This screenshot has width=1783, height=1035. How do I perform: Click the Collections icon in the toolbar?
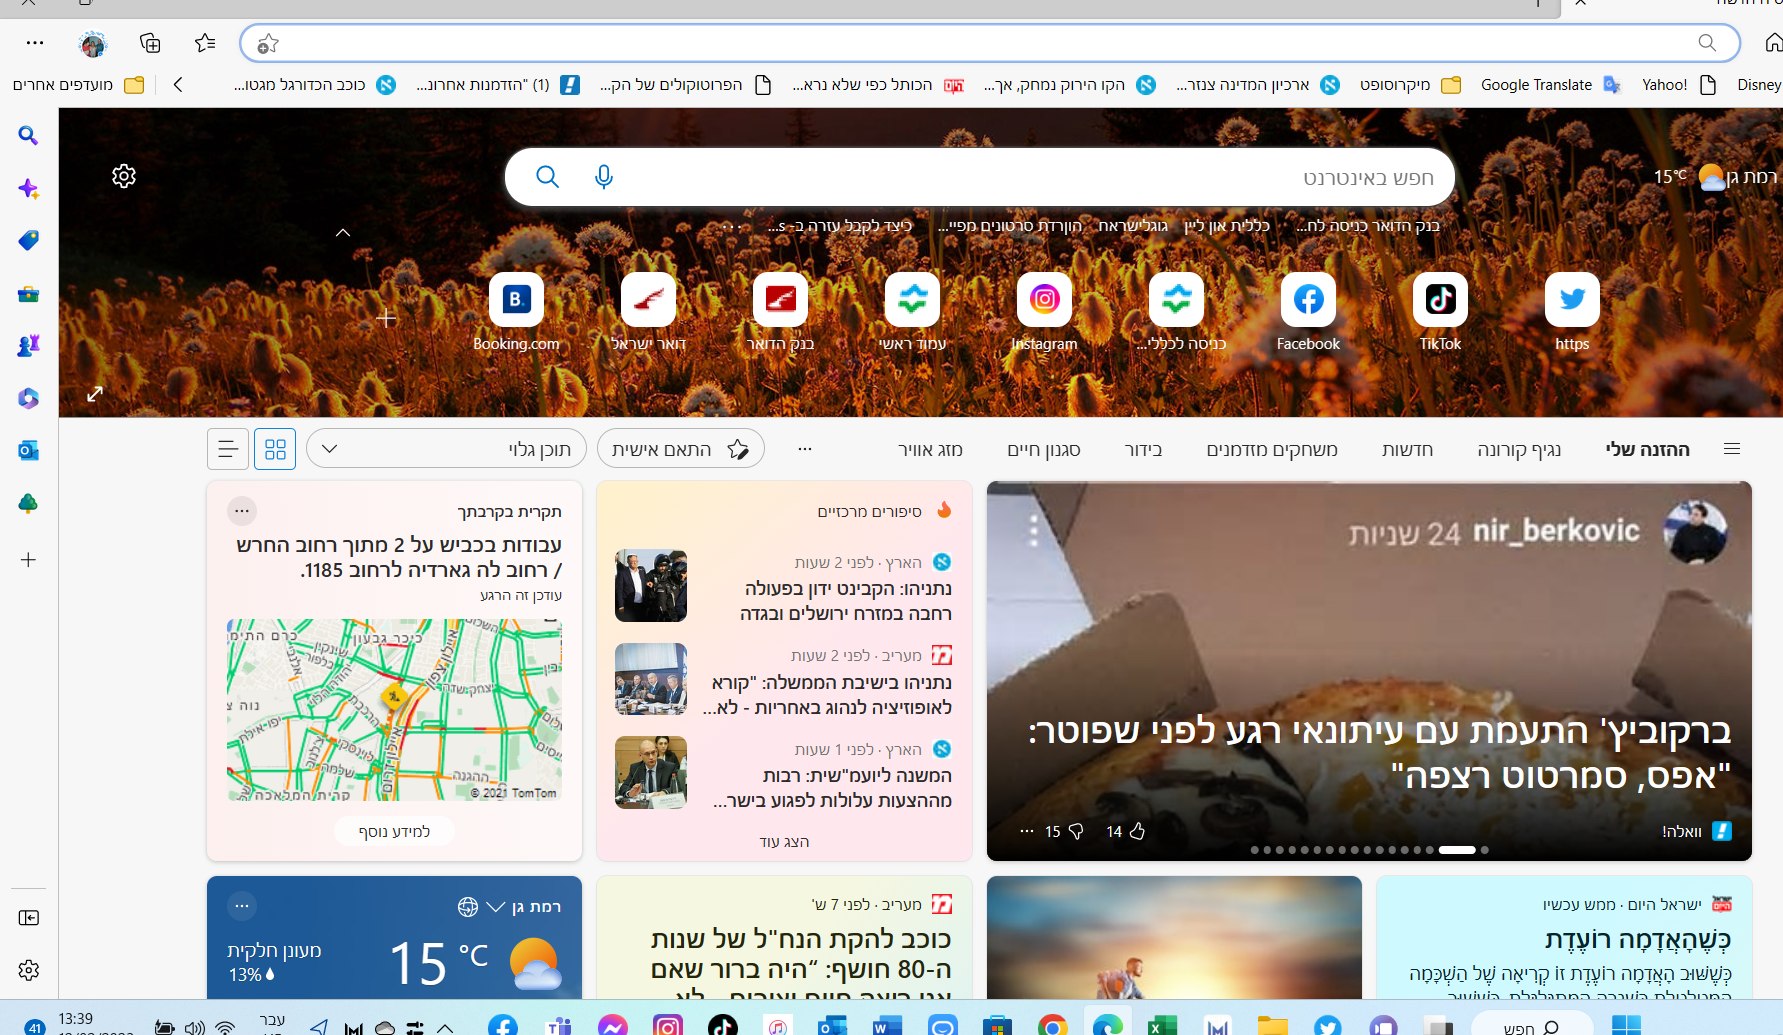150,43
